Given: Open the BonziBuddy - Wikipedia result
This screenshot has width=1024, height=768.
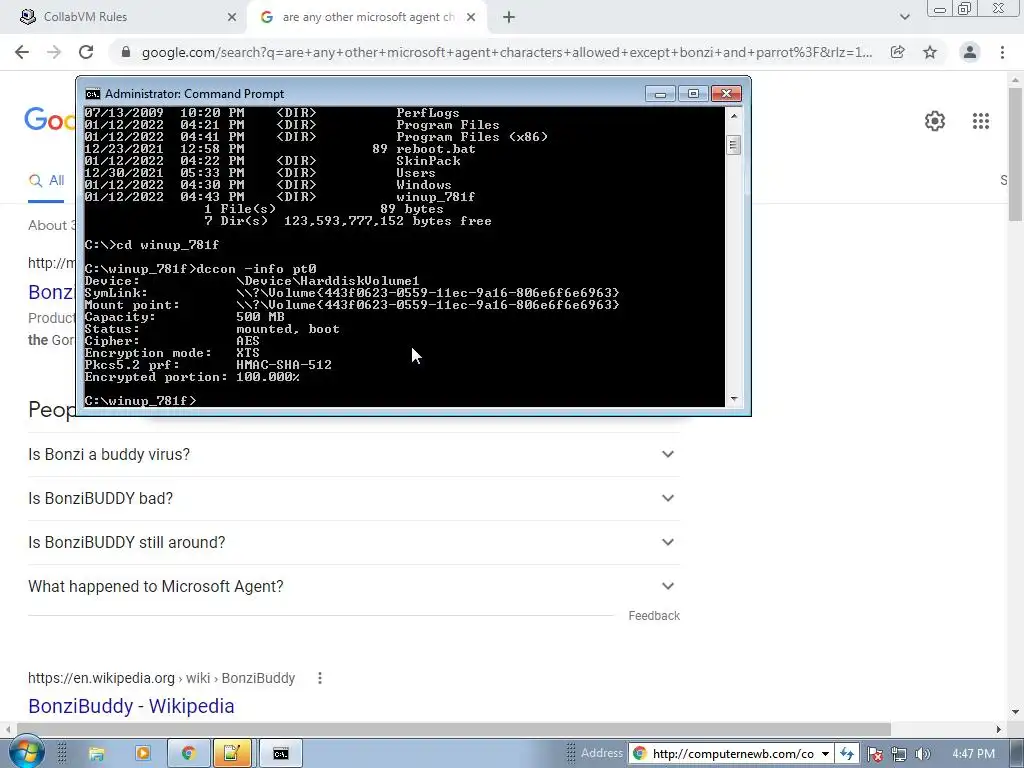Looking at the screenshot, I should pos(131,706).
